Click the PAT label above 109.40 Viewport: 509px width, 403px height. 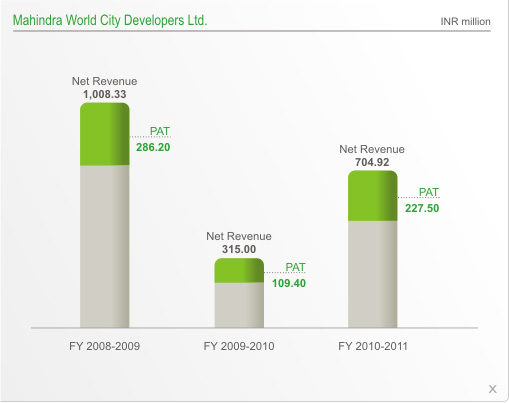pyautogui.click(x=295, y=267)
